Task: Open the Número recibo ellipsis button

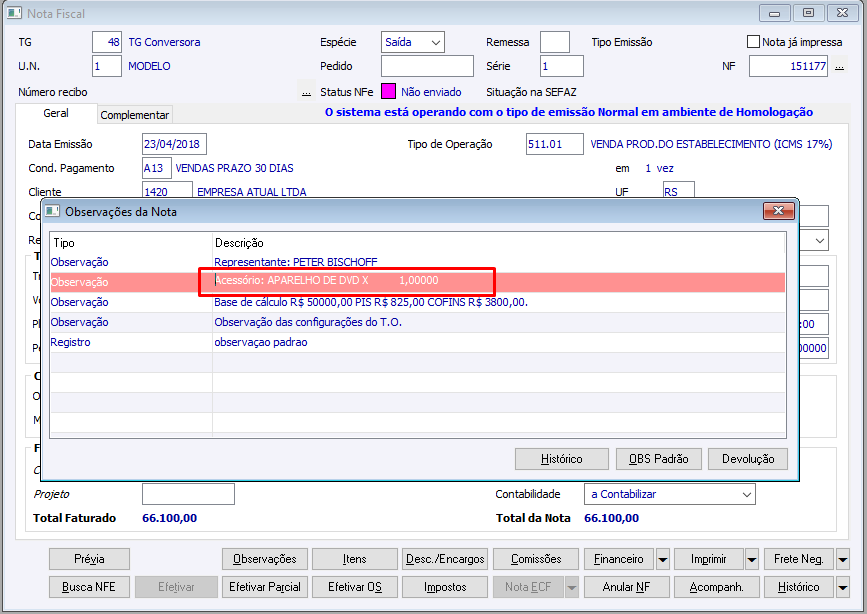Action: (306, 92)
